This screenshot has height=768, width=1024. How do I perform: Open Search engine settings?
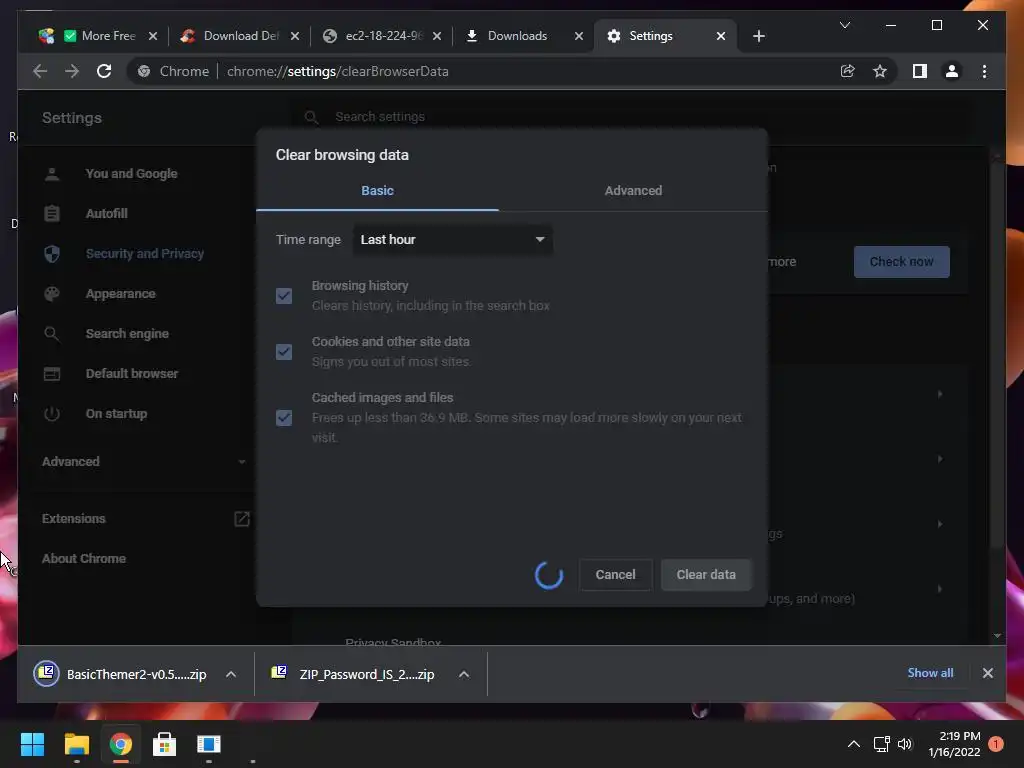pos(127,334)
